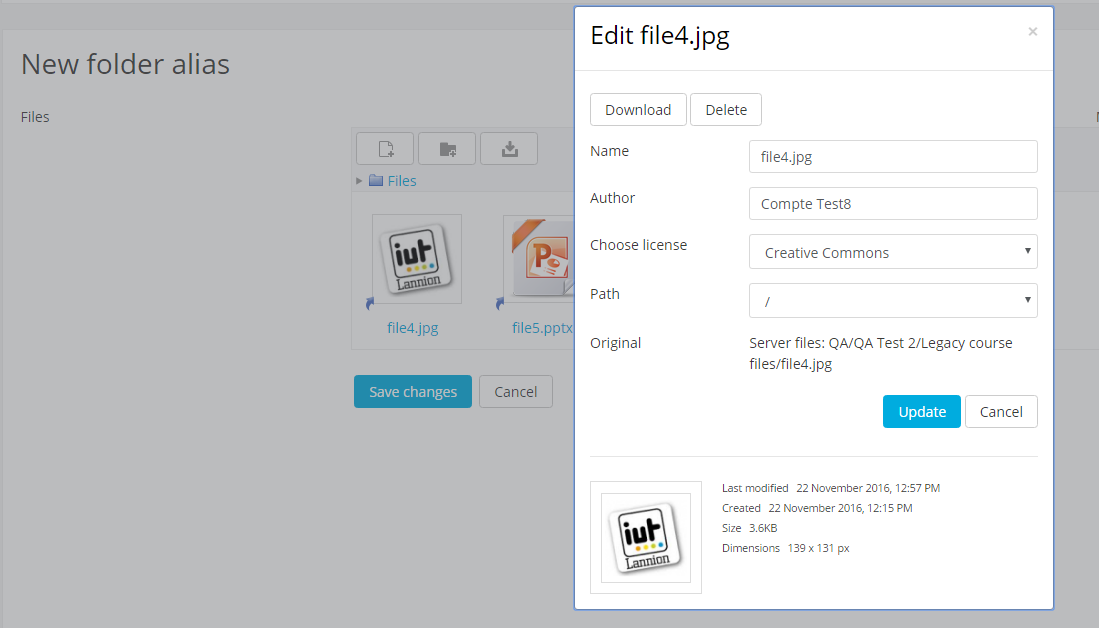Click the create folder icon in toolbar

(x=447, y=149)
